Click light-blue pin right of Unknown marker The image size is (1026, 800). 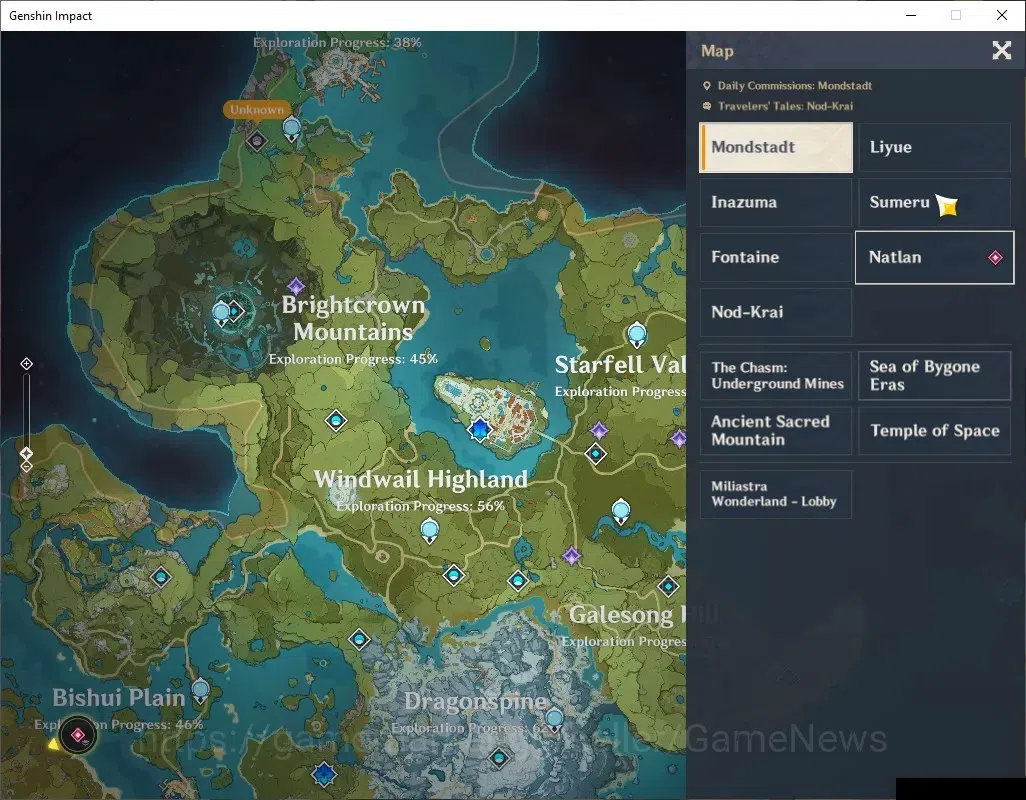(292, 130)
